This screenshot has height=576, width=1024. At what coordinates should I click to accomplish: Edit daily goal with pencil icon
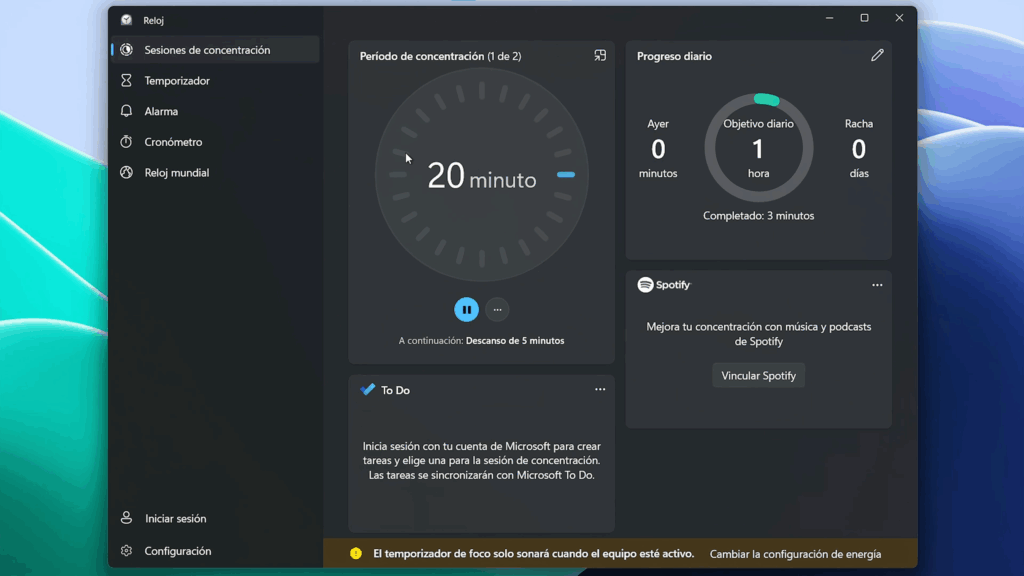(x=877, y=56)
